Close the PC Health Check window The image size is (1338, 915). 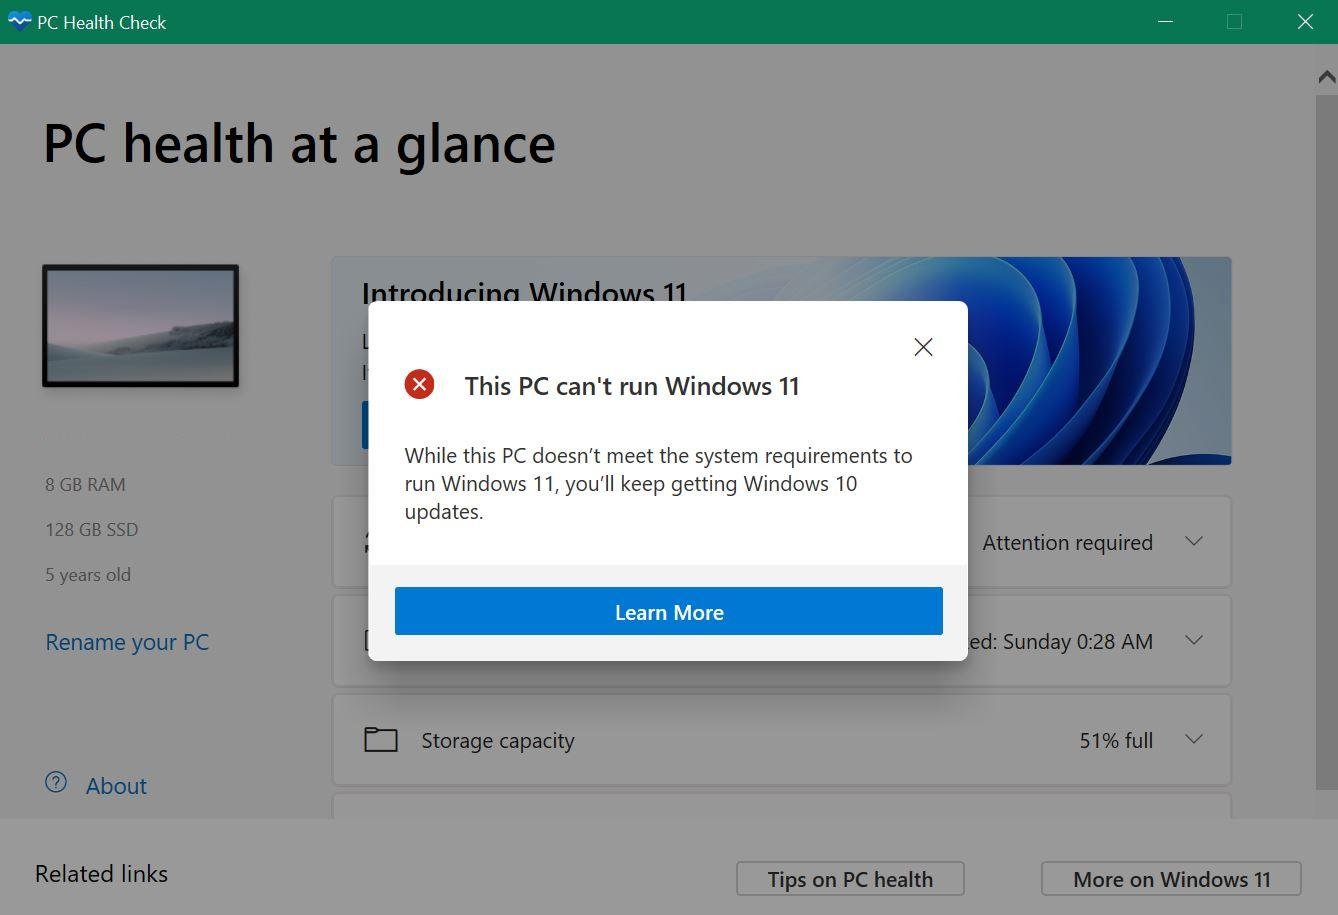tap(1305, 21)
